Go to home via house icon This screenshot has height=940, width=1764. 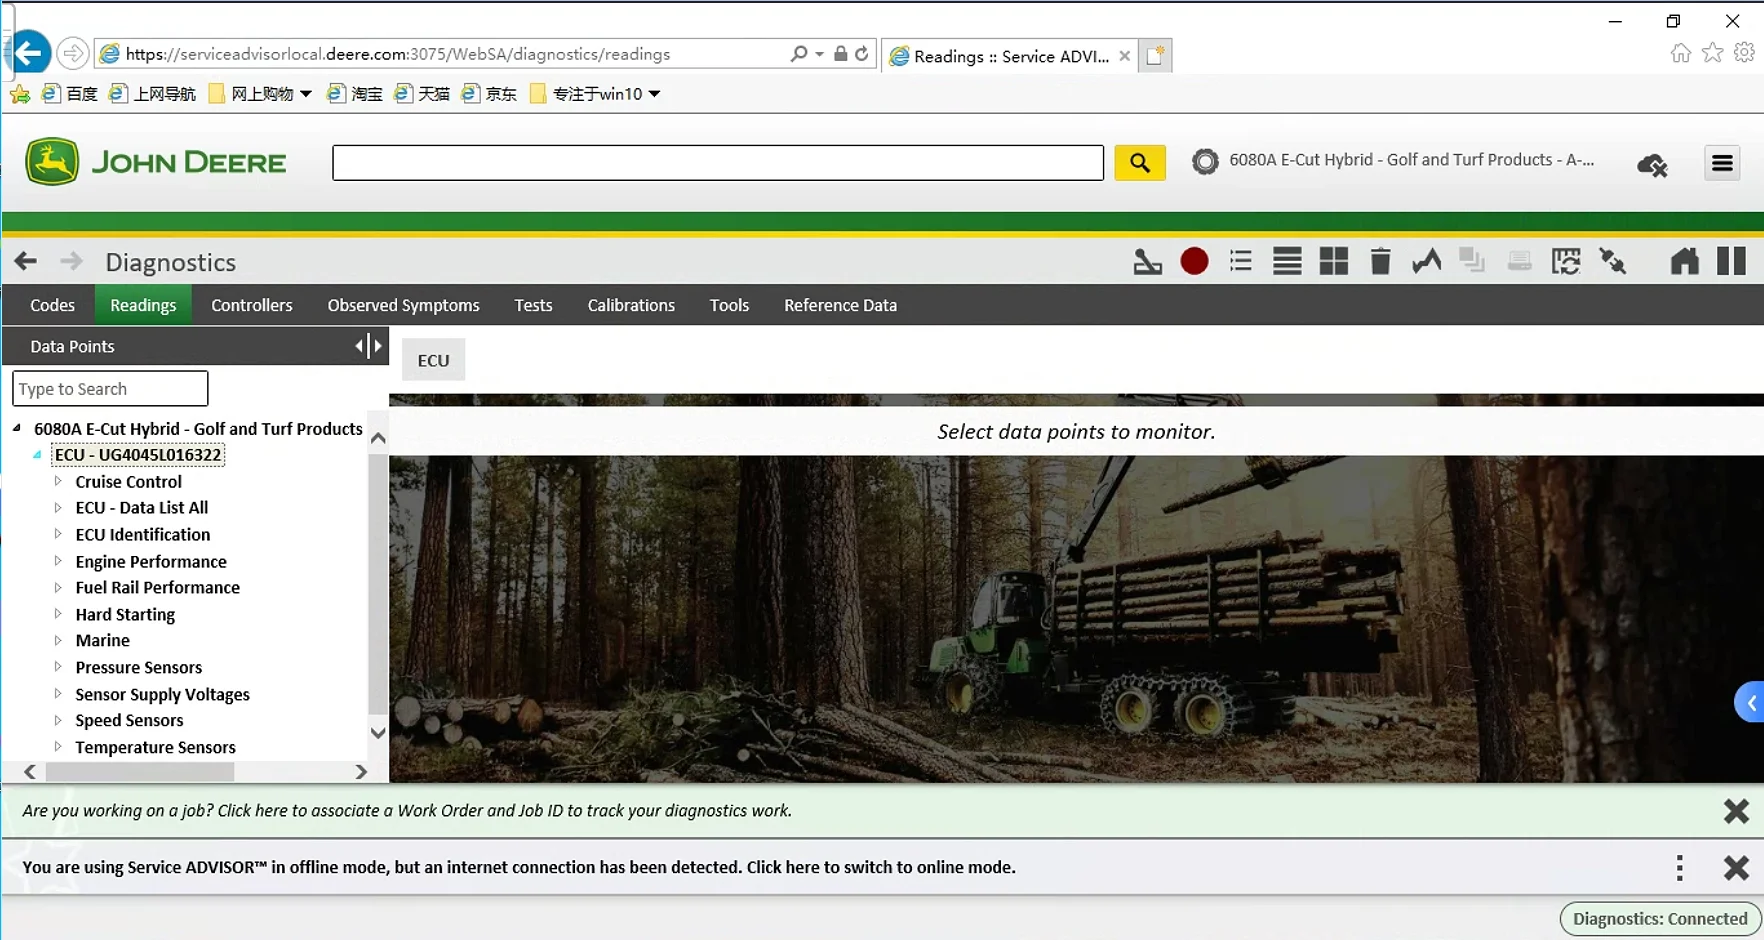click(1684, 262)
